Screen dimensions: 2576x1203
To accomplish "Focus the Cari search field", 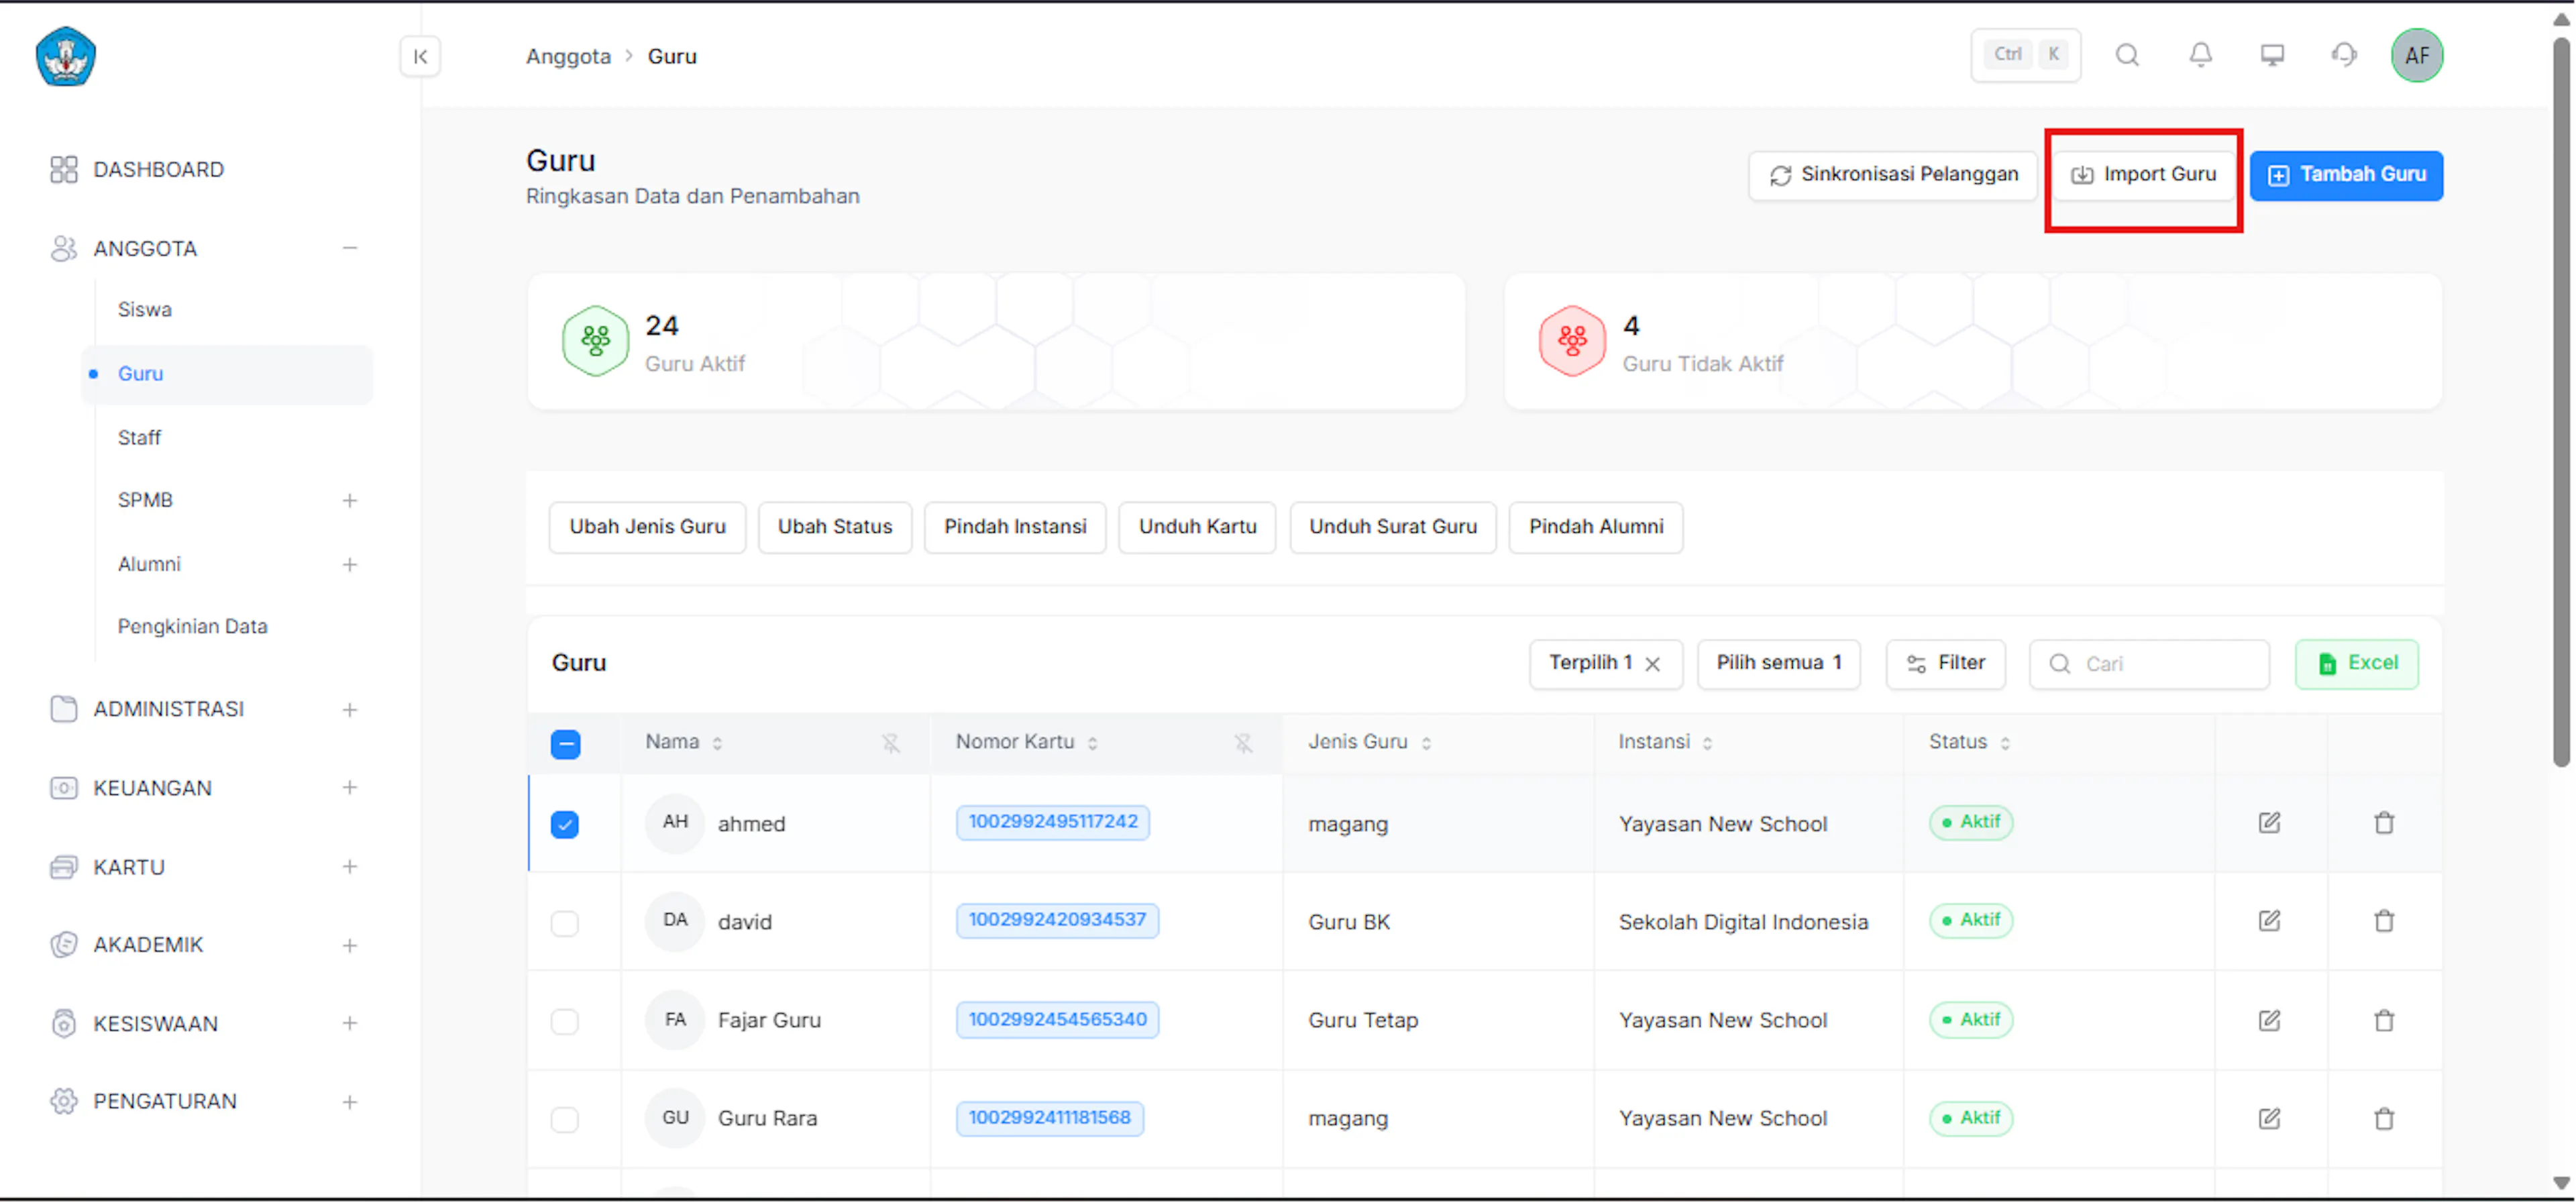I will [2149, 664].
